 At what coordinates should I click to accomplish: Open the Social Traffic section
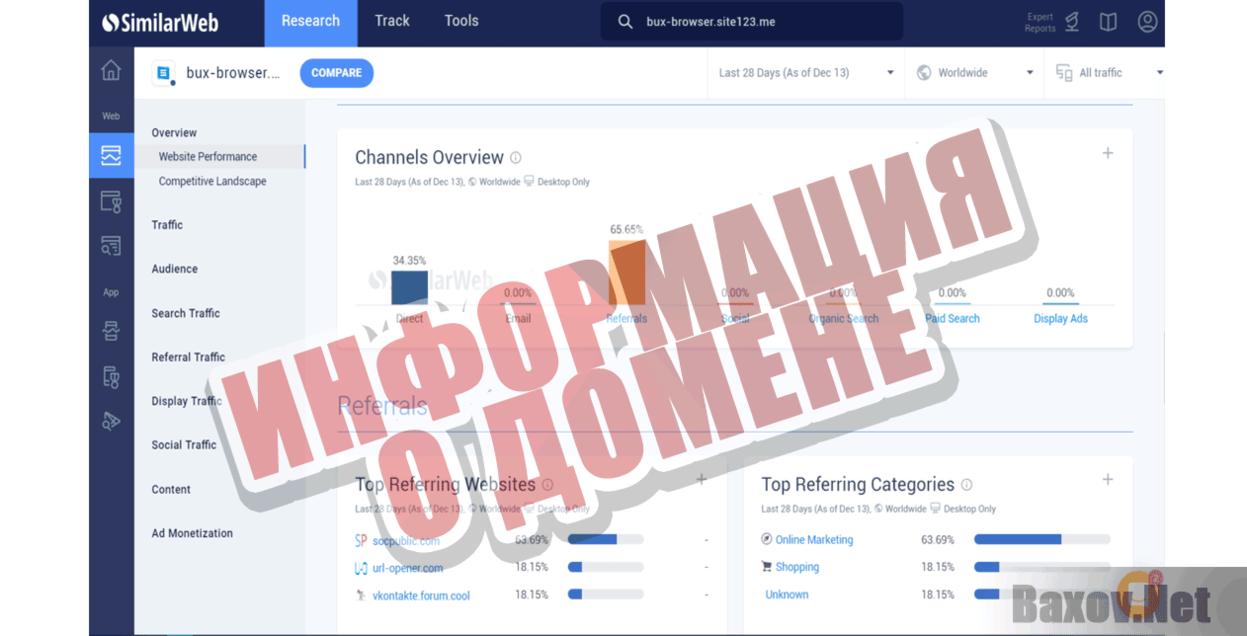pyautogui.click(x=184, y=445)
